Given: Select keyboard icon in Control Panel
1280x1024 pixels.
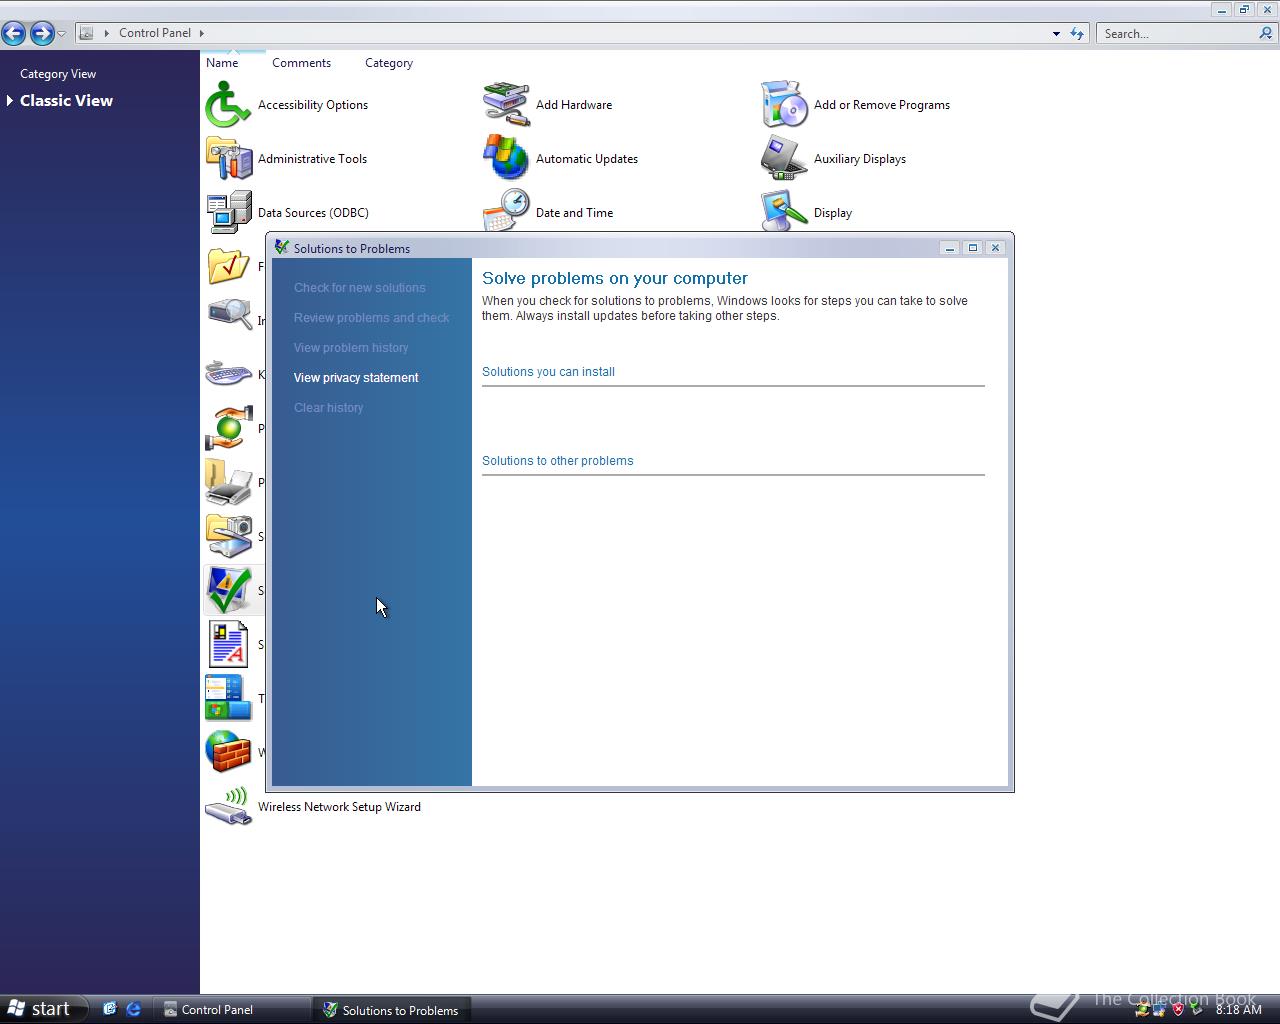Looking at the screenshot, I should 228,375.
